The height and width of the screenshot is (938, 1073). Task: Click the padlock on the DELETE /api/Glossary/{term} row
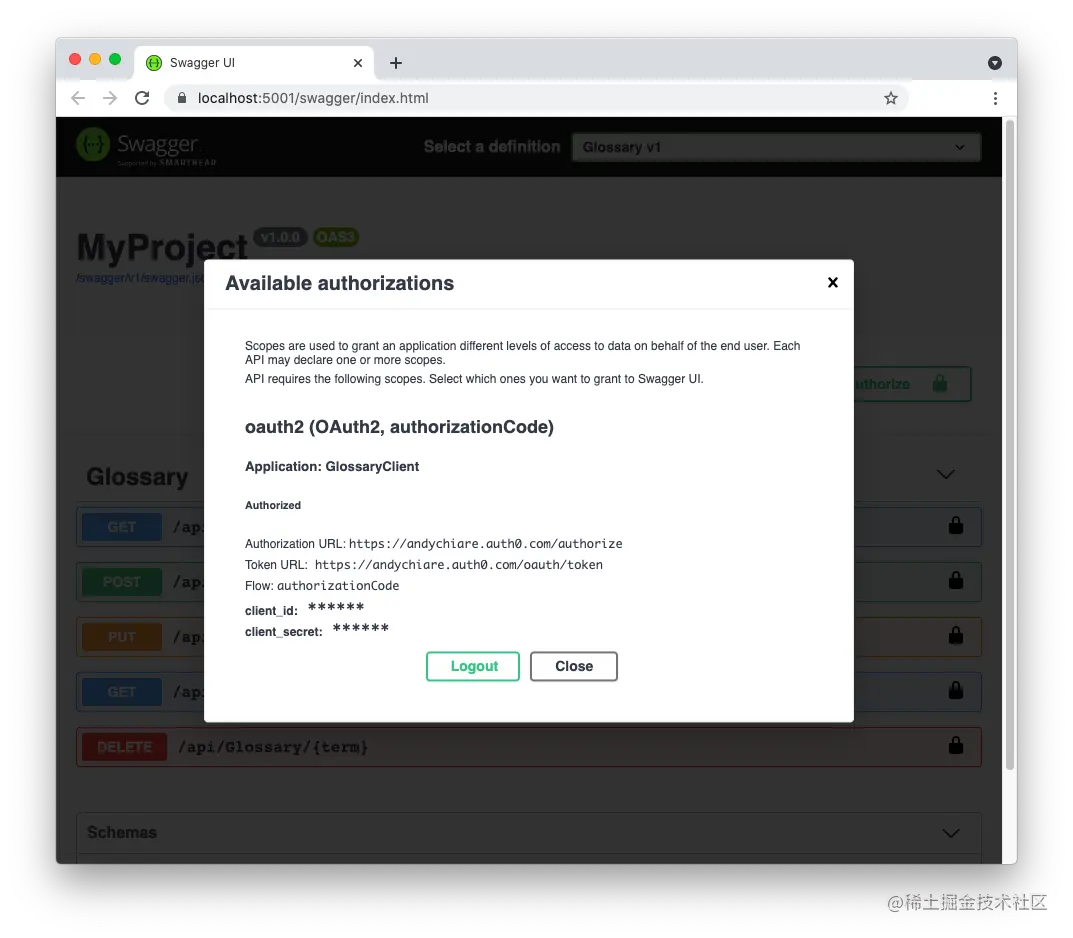click(955, 746)
